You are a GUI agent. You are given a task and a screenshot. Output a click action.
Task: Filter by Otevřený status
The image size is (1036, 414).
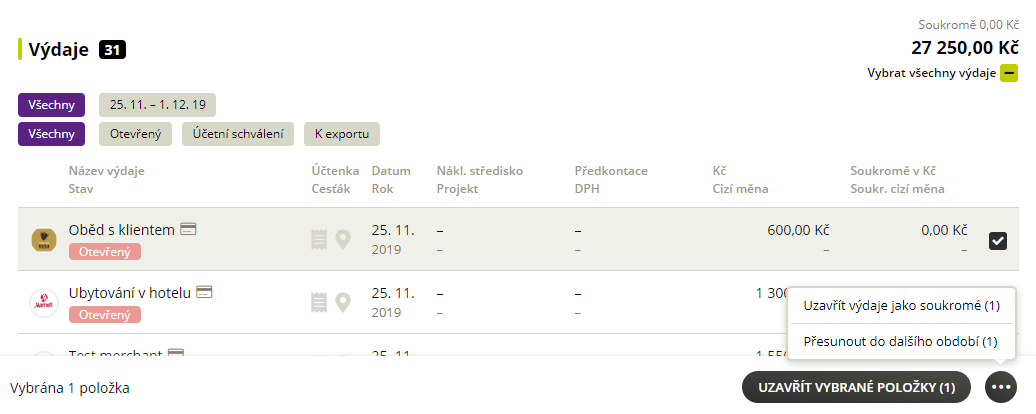(135, 134)
